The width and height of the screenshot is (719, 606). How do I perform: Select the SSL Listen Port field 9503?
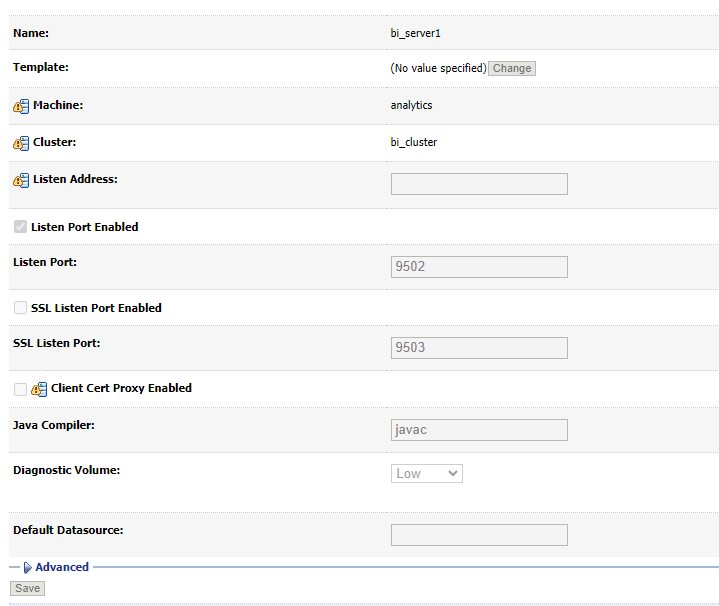click(x=479, y=348)
